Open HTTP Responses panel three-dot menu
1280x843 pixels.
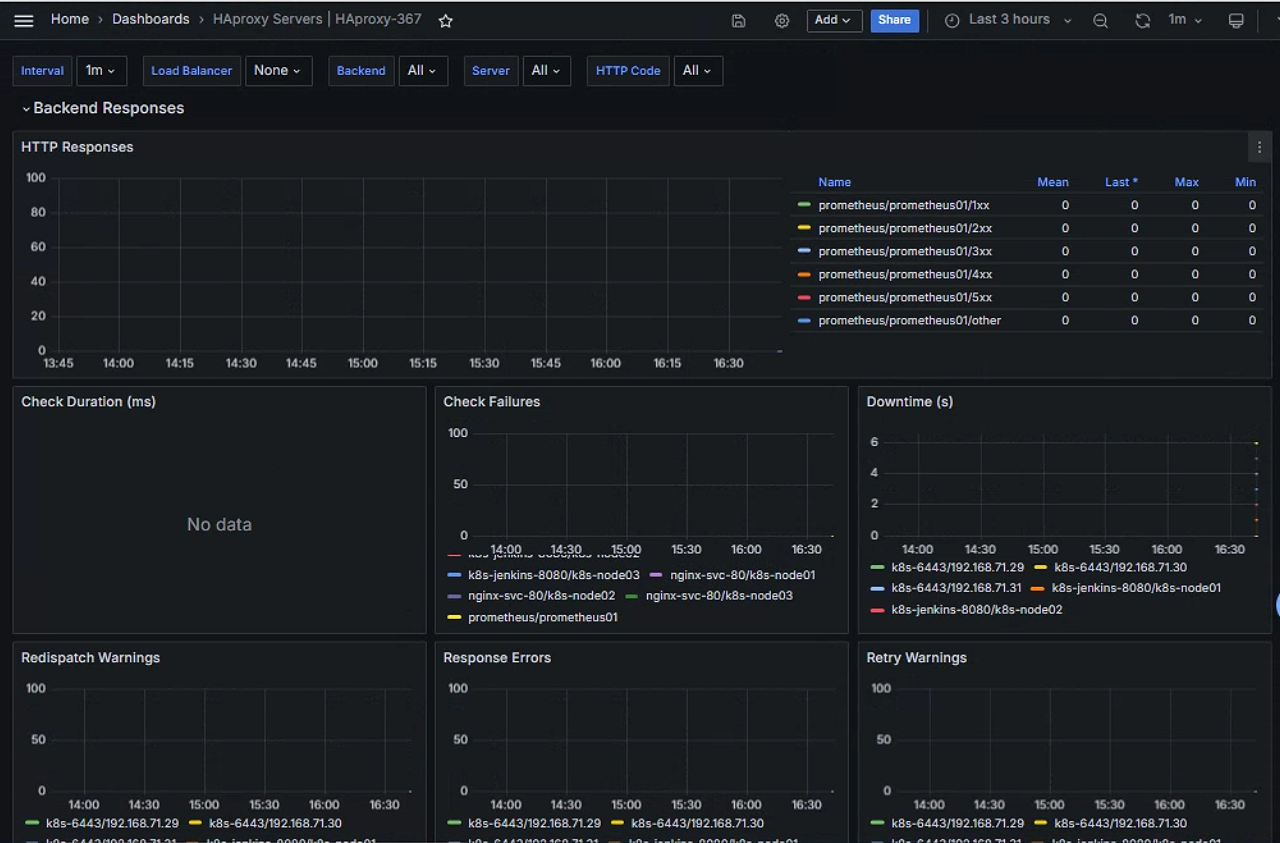coord(1259,147)
